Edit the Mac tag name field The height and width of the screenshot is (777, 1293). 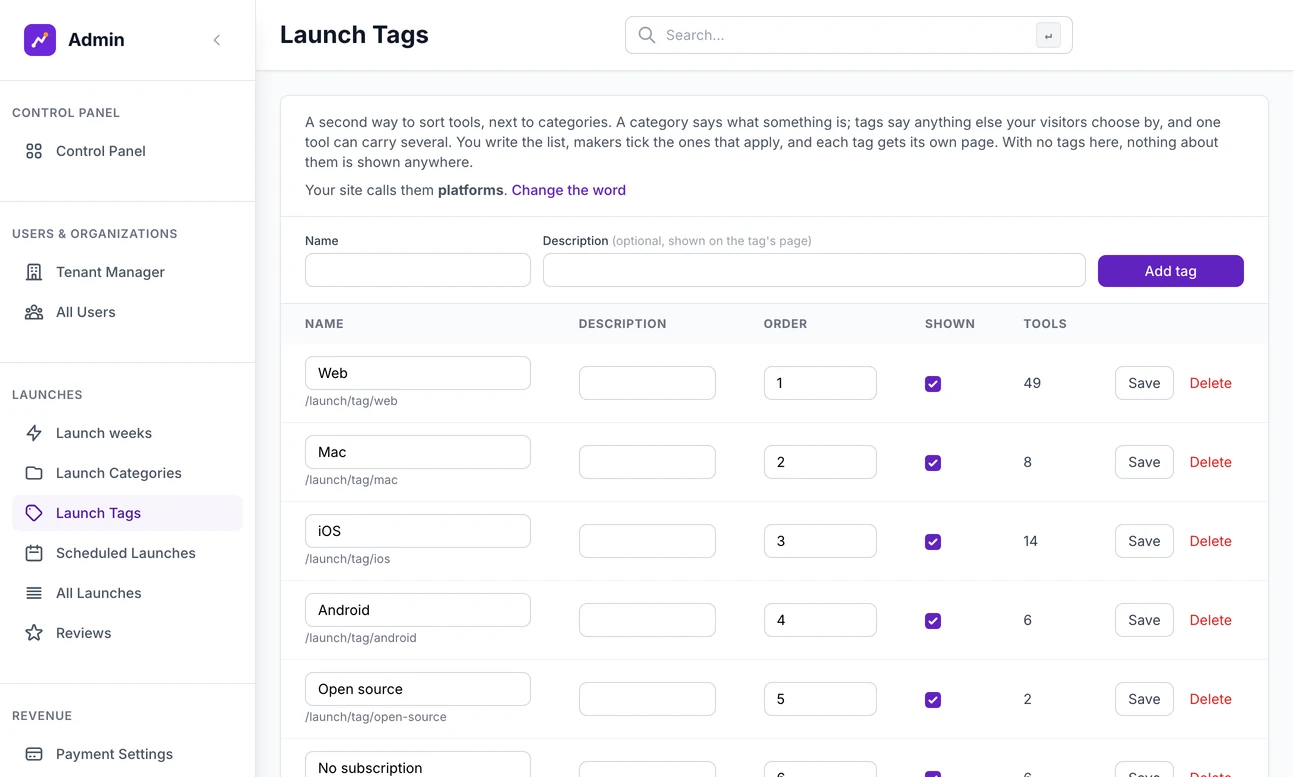(418, 452)
